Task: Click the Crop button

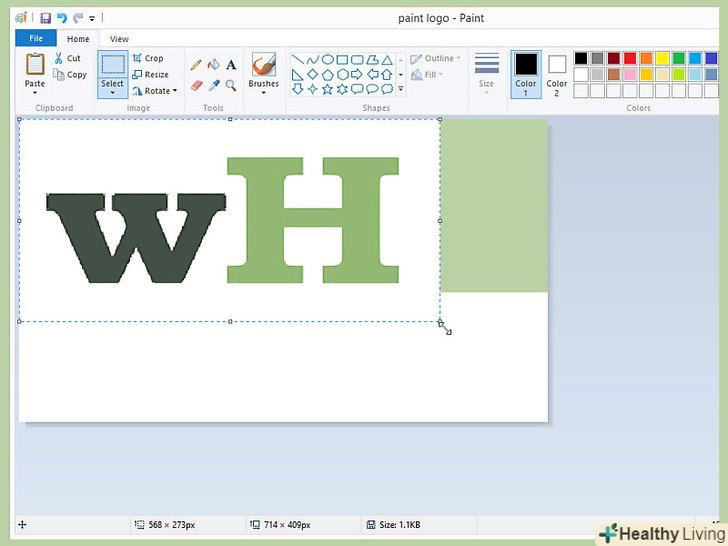Action: [x=148, y=58]
